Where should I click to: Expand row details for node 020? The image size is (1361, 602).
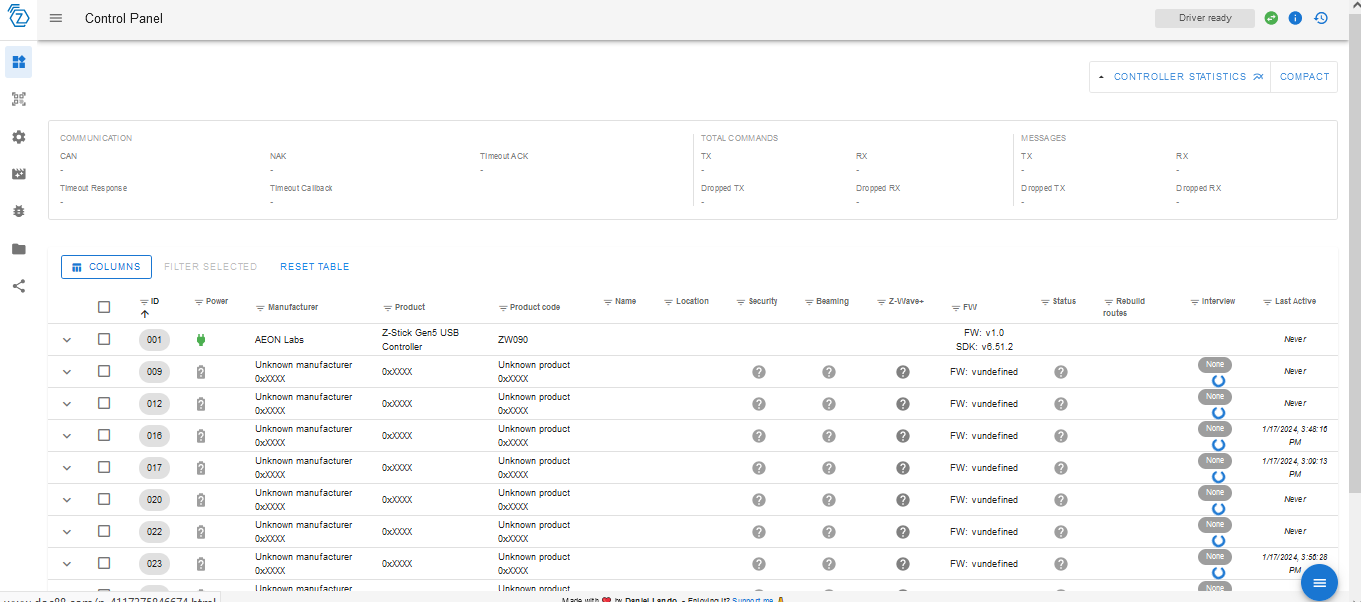(67, 500)
